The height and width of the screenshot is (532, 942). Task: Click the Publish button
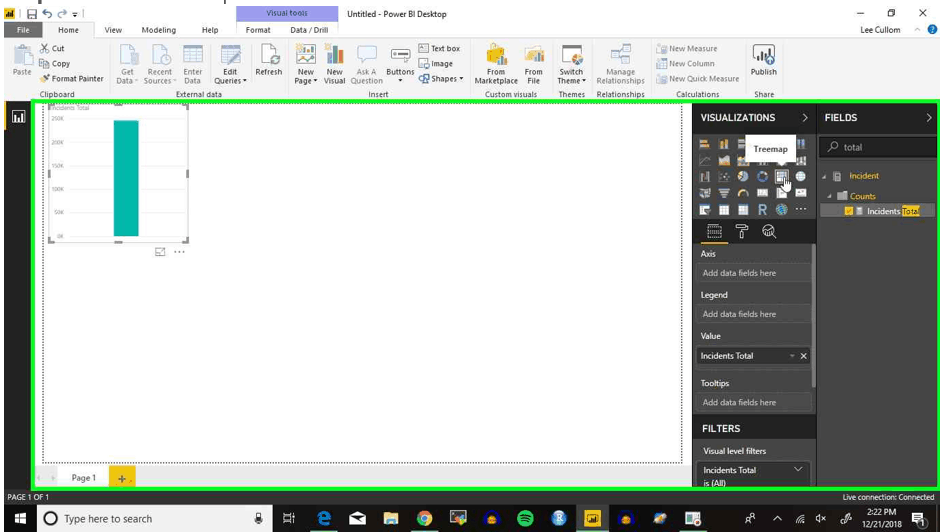click(764, 60)
